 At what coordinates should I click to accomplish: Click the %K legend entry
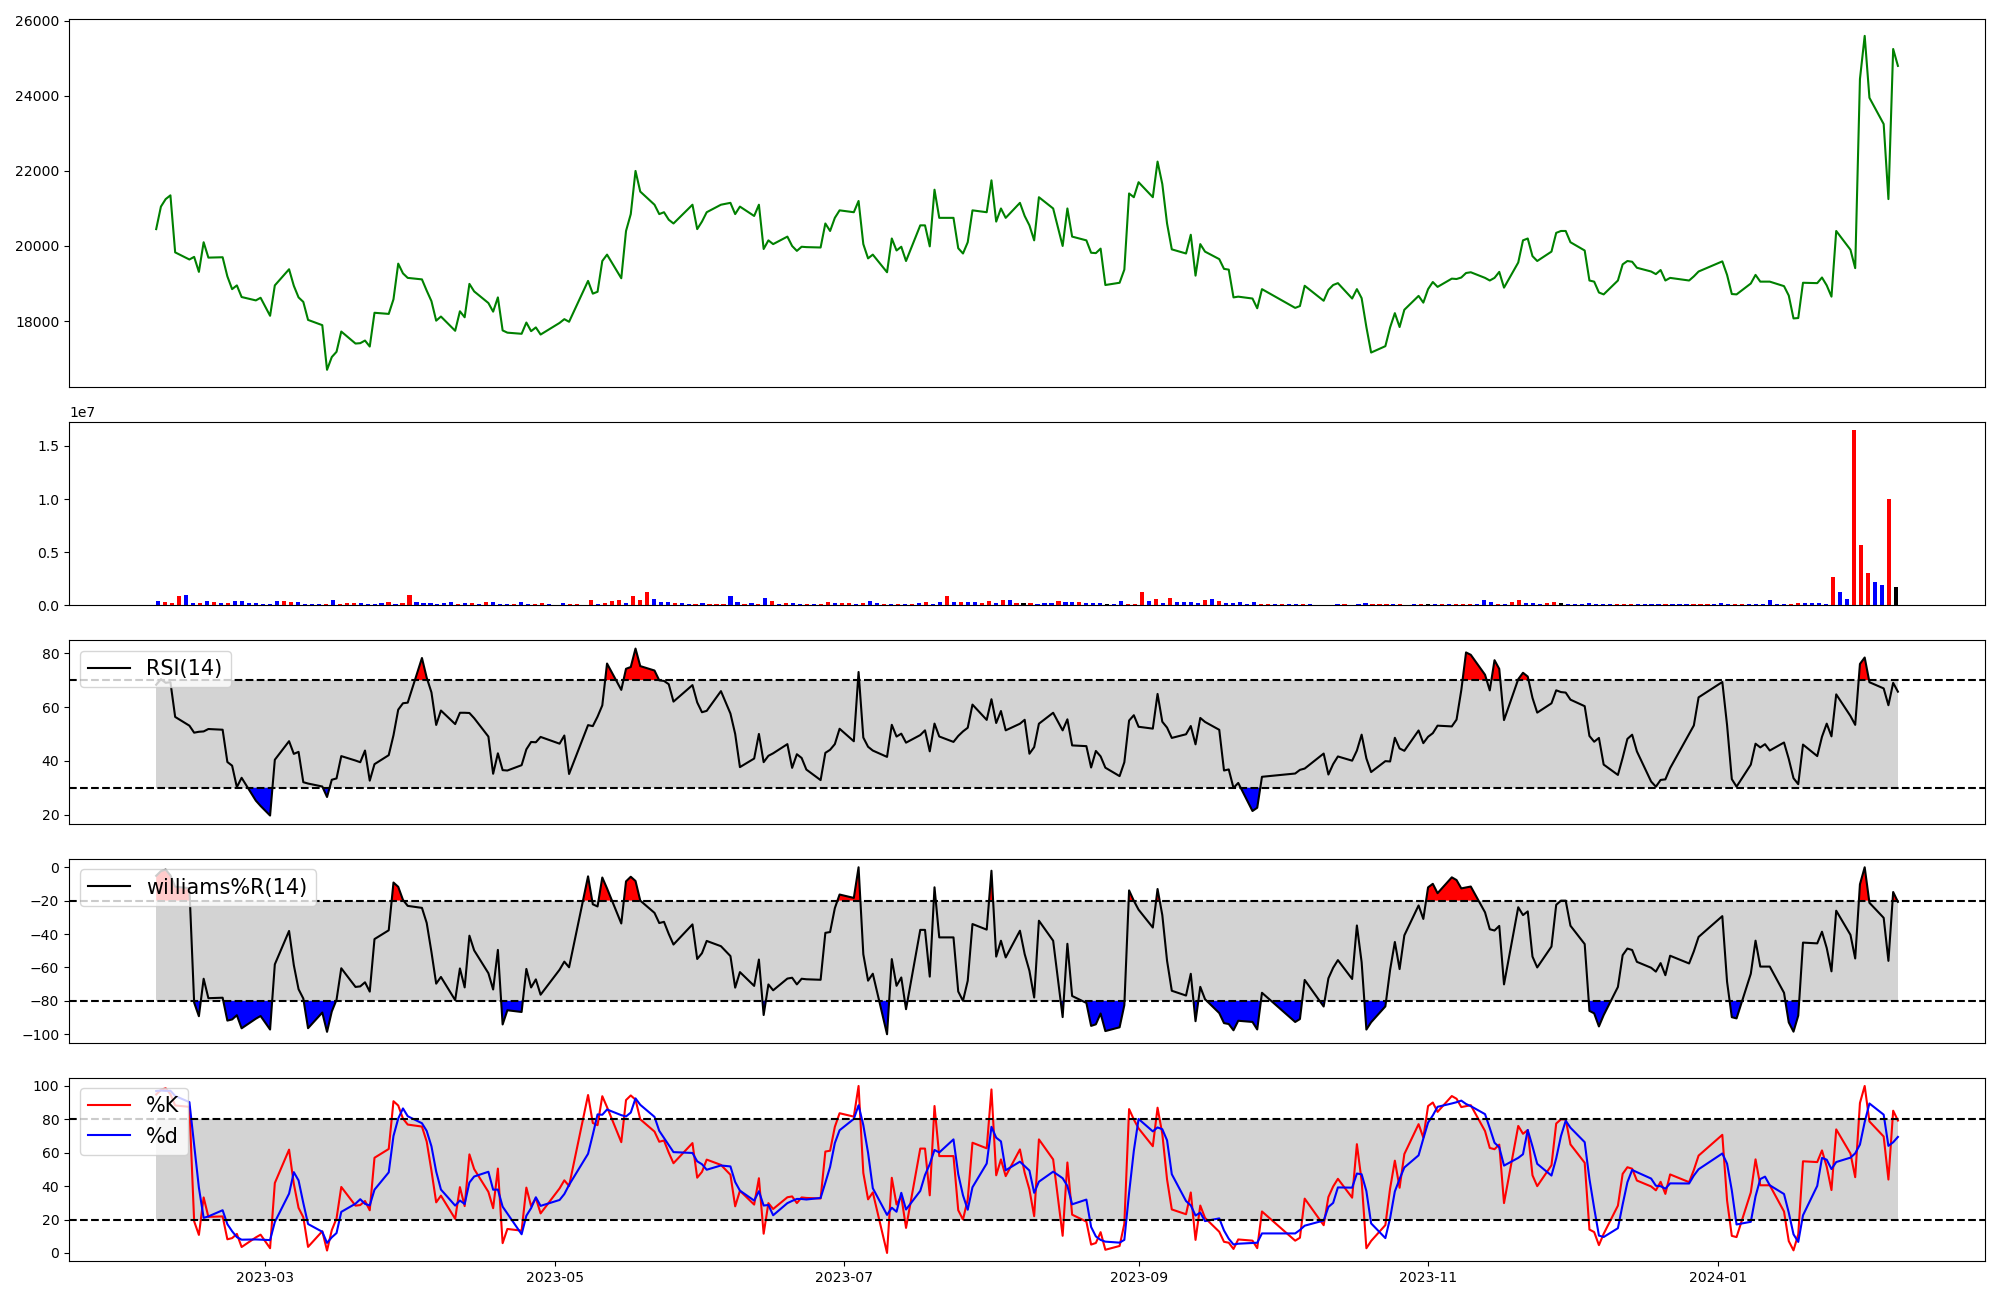click(162, 1105)
